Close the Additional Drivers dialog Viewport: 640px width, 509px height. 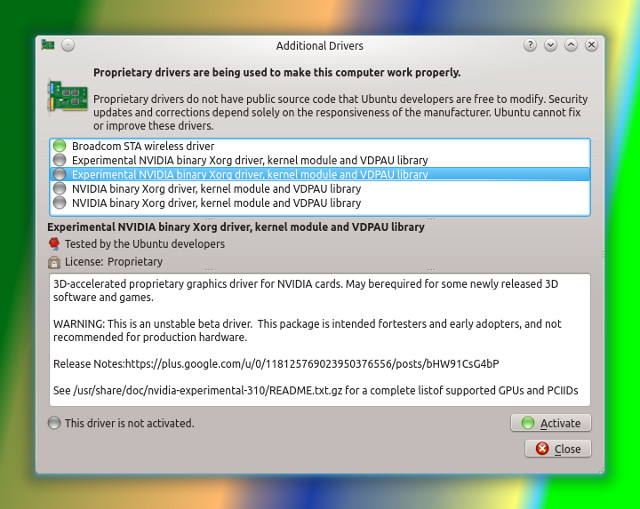pyautogui.click(x=558, y=449)
